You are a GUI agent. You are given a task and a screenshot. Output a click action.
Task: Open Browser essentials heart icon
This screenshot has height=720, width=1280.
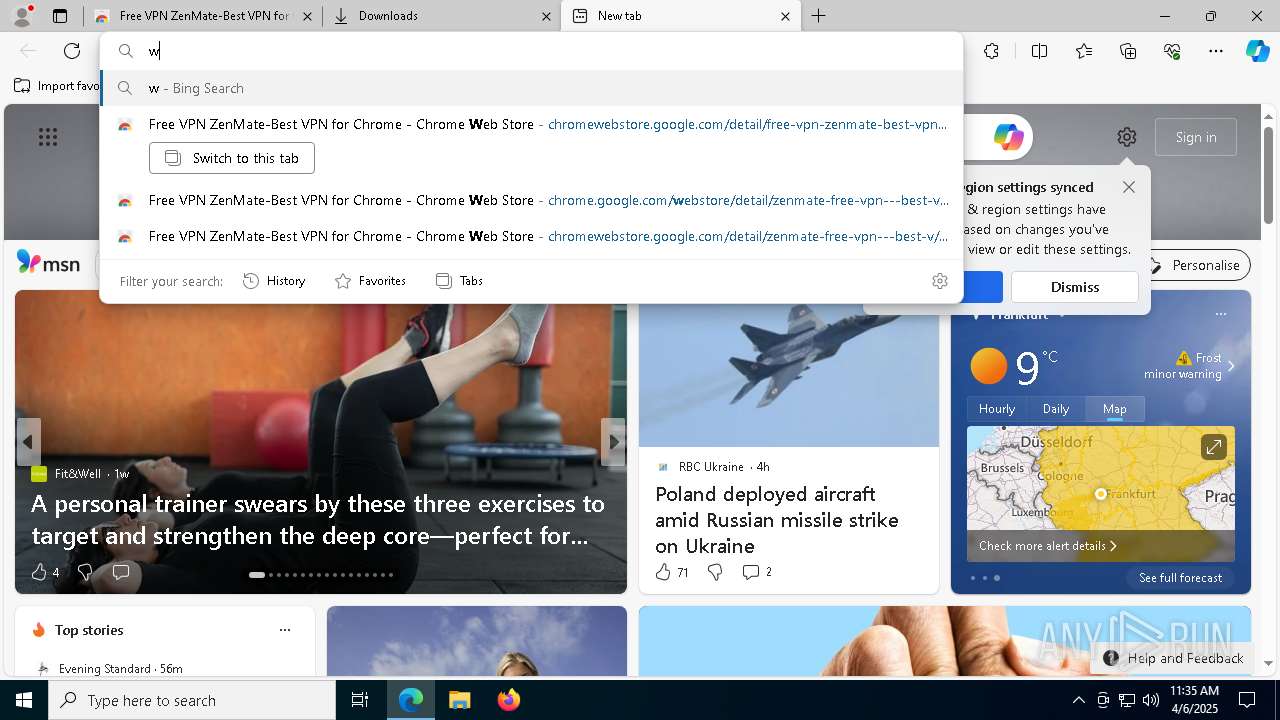pyautogui.click(x=1172, y=51)
